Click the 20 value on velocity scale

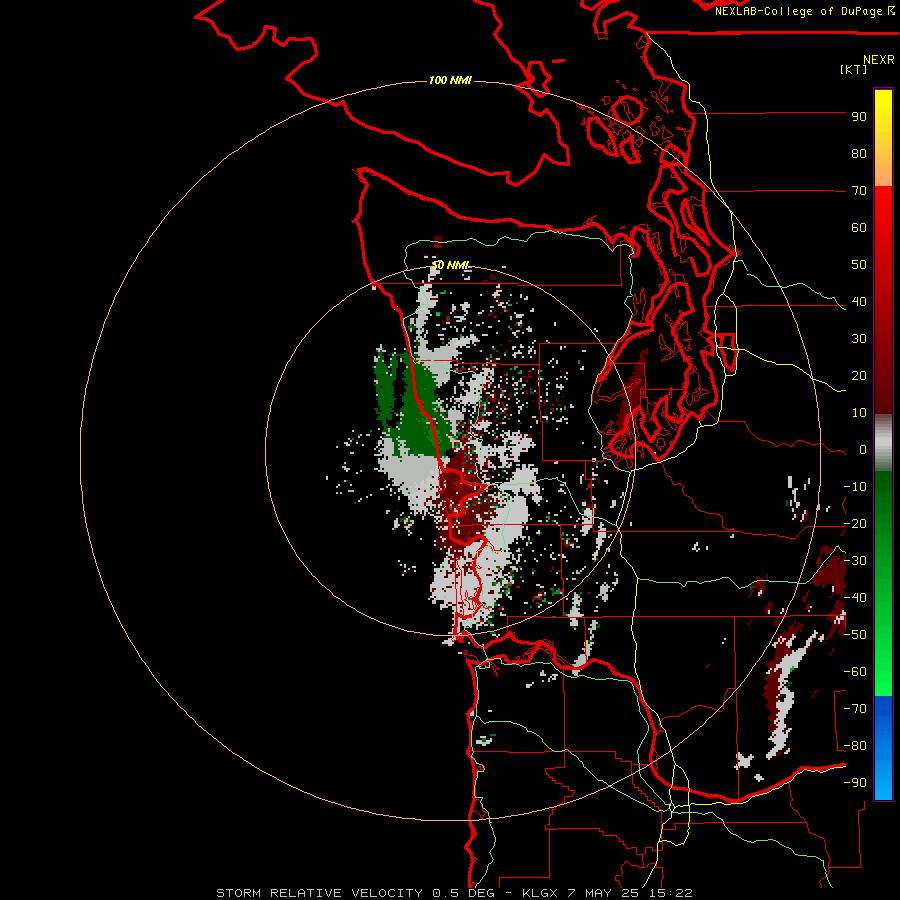point(859,376)
